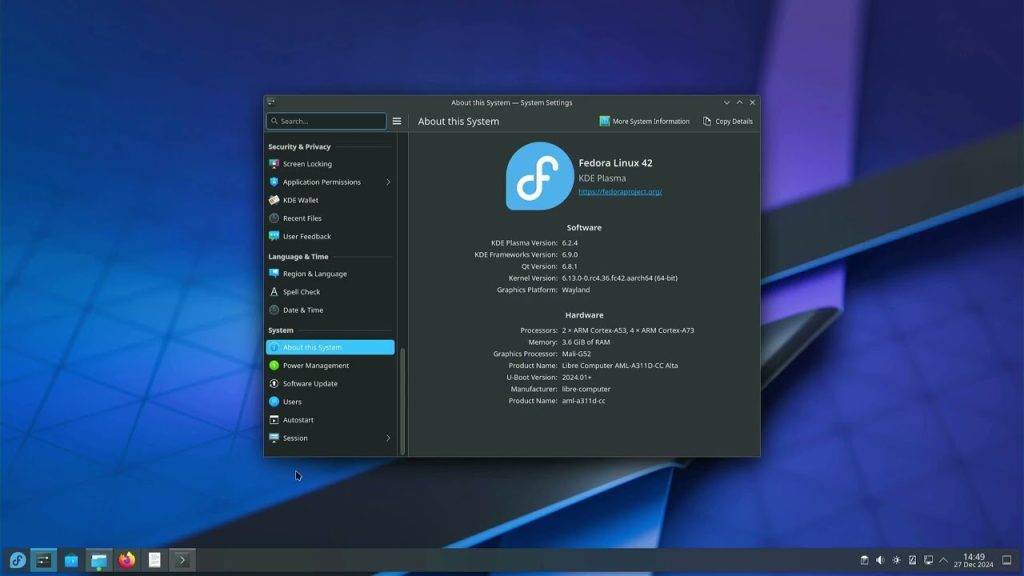Open the text editor taskbar icon
The width and height of the screenshot is (1024, 576).
[x=154, y=560]
